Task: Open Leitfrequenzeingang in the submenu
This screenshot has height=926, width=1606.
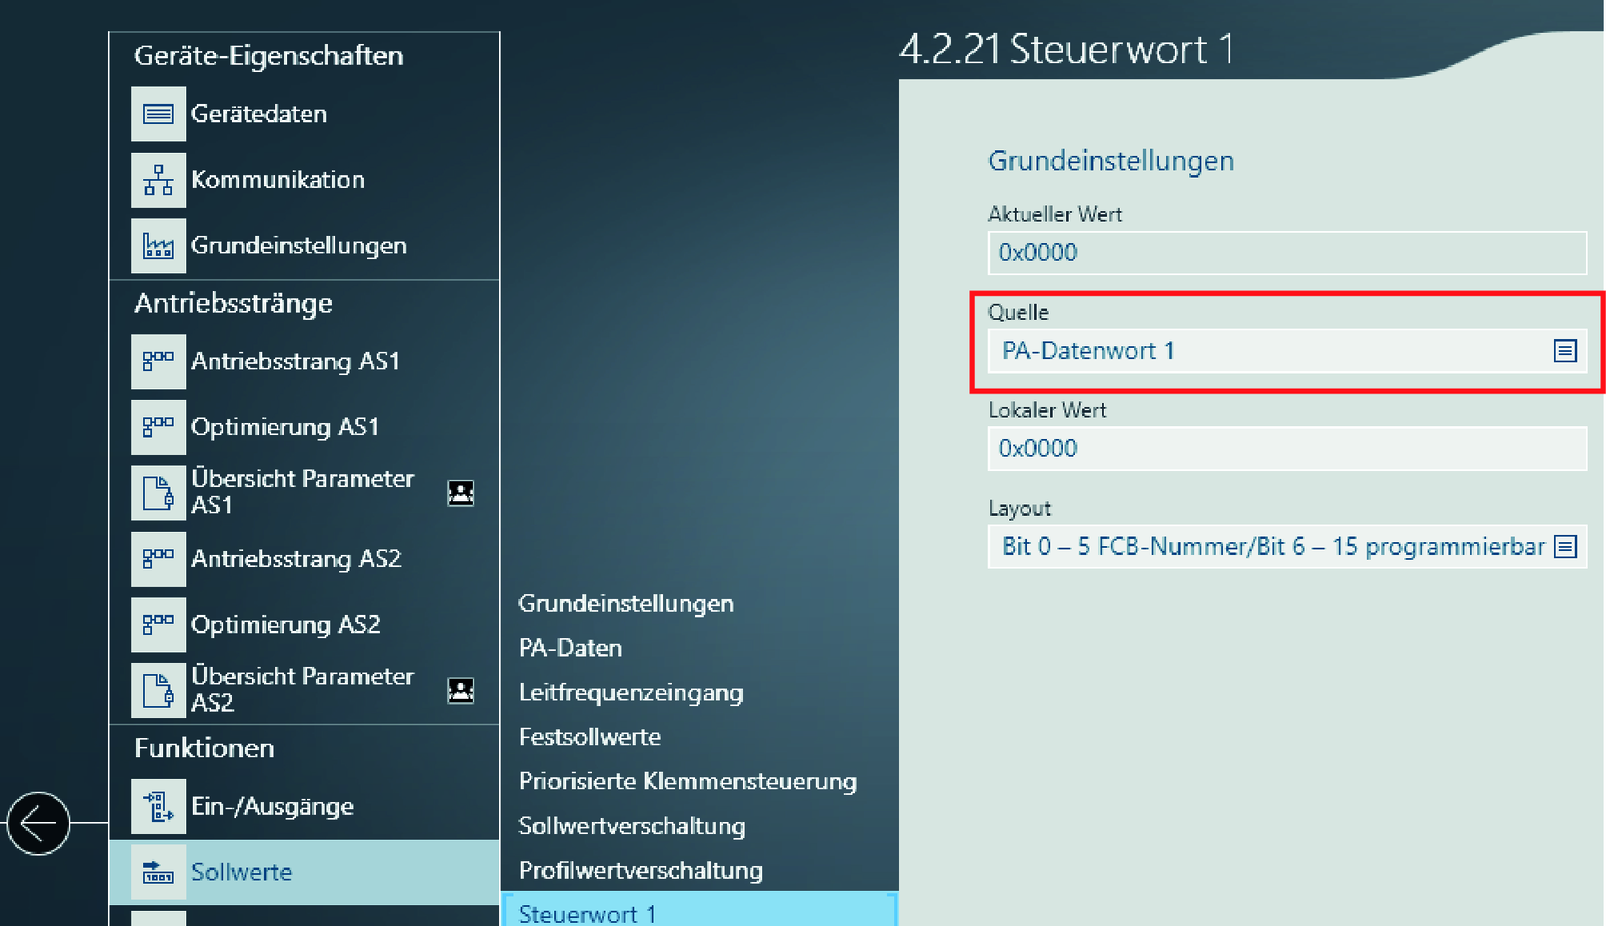Action: (630, 692)
